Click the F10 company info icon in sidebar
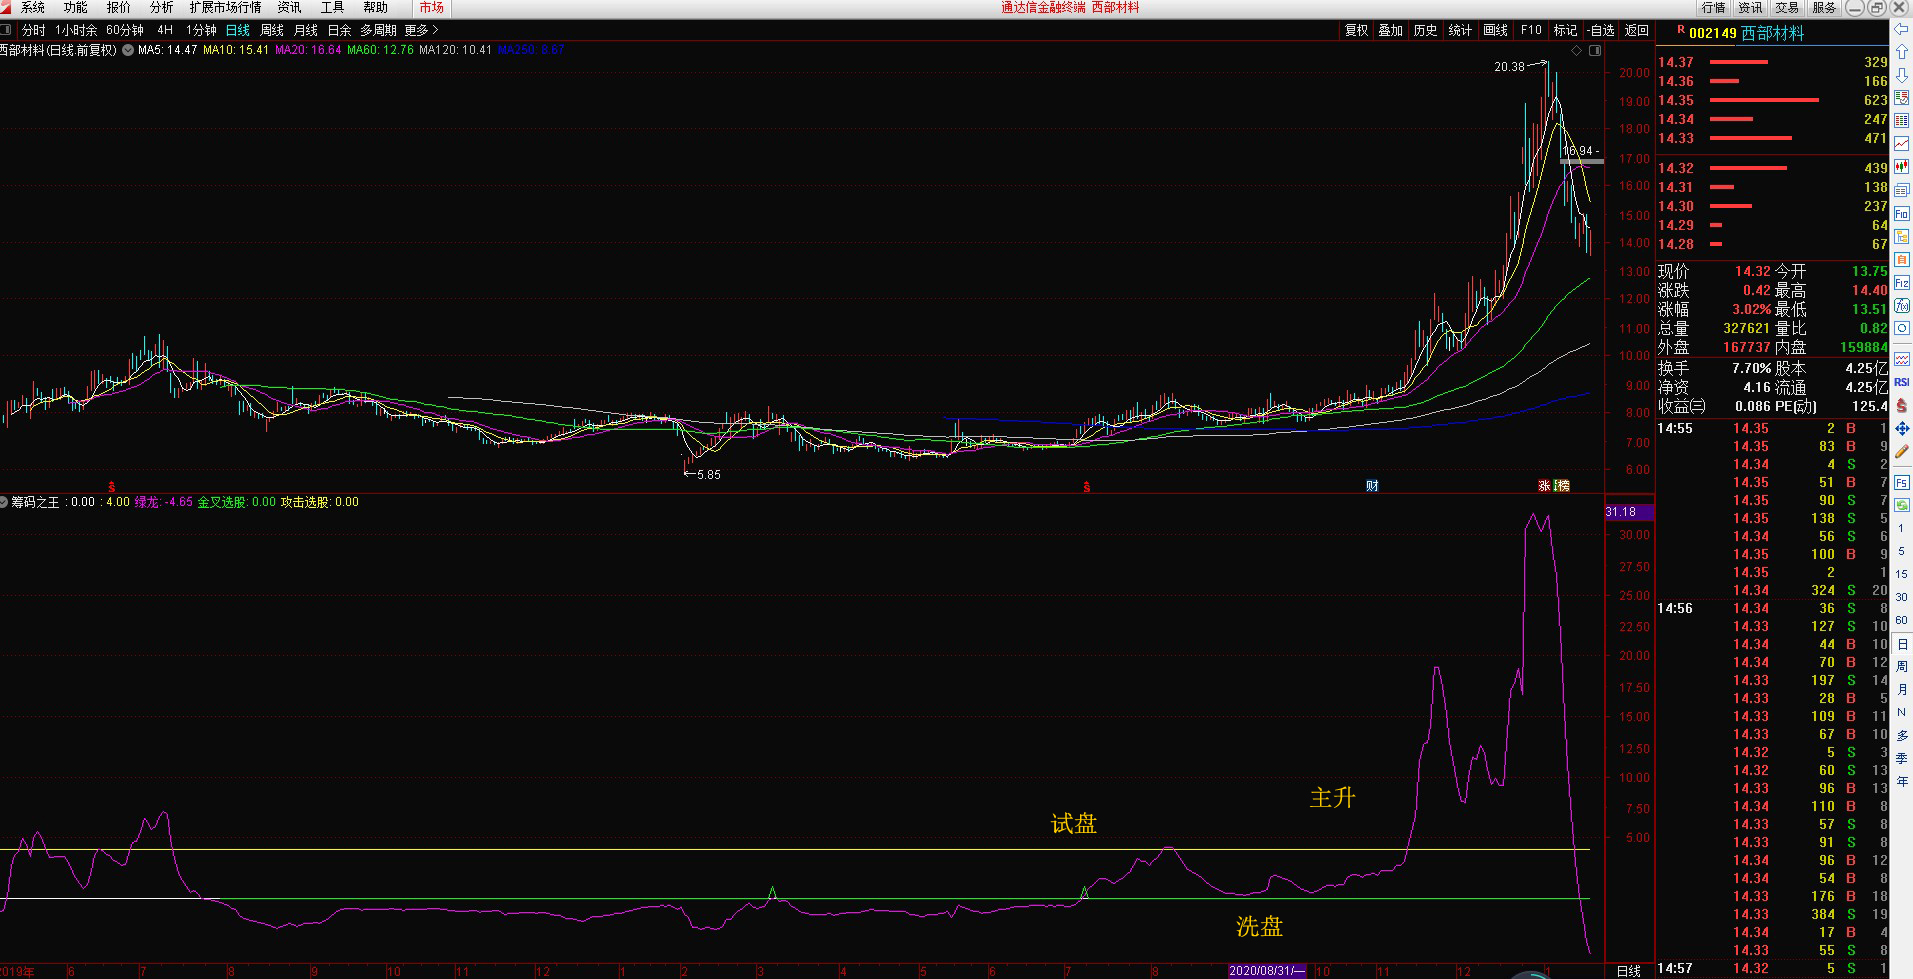The width and height of the screenshot is (1913, 979). tap(1901, 214)
